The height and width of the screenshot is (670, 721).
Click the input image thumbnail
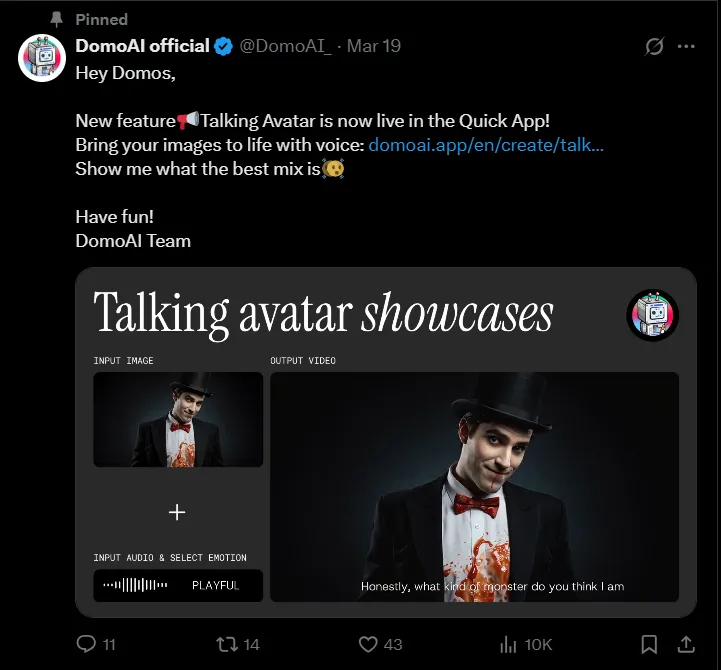point(178,419)
